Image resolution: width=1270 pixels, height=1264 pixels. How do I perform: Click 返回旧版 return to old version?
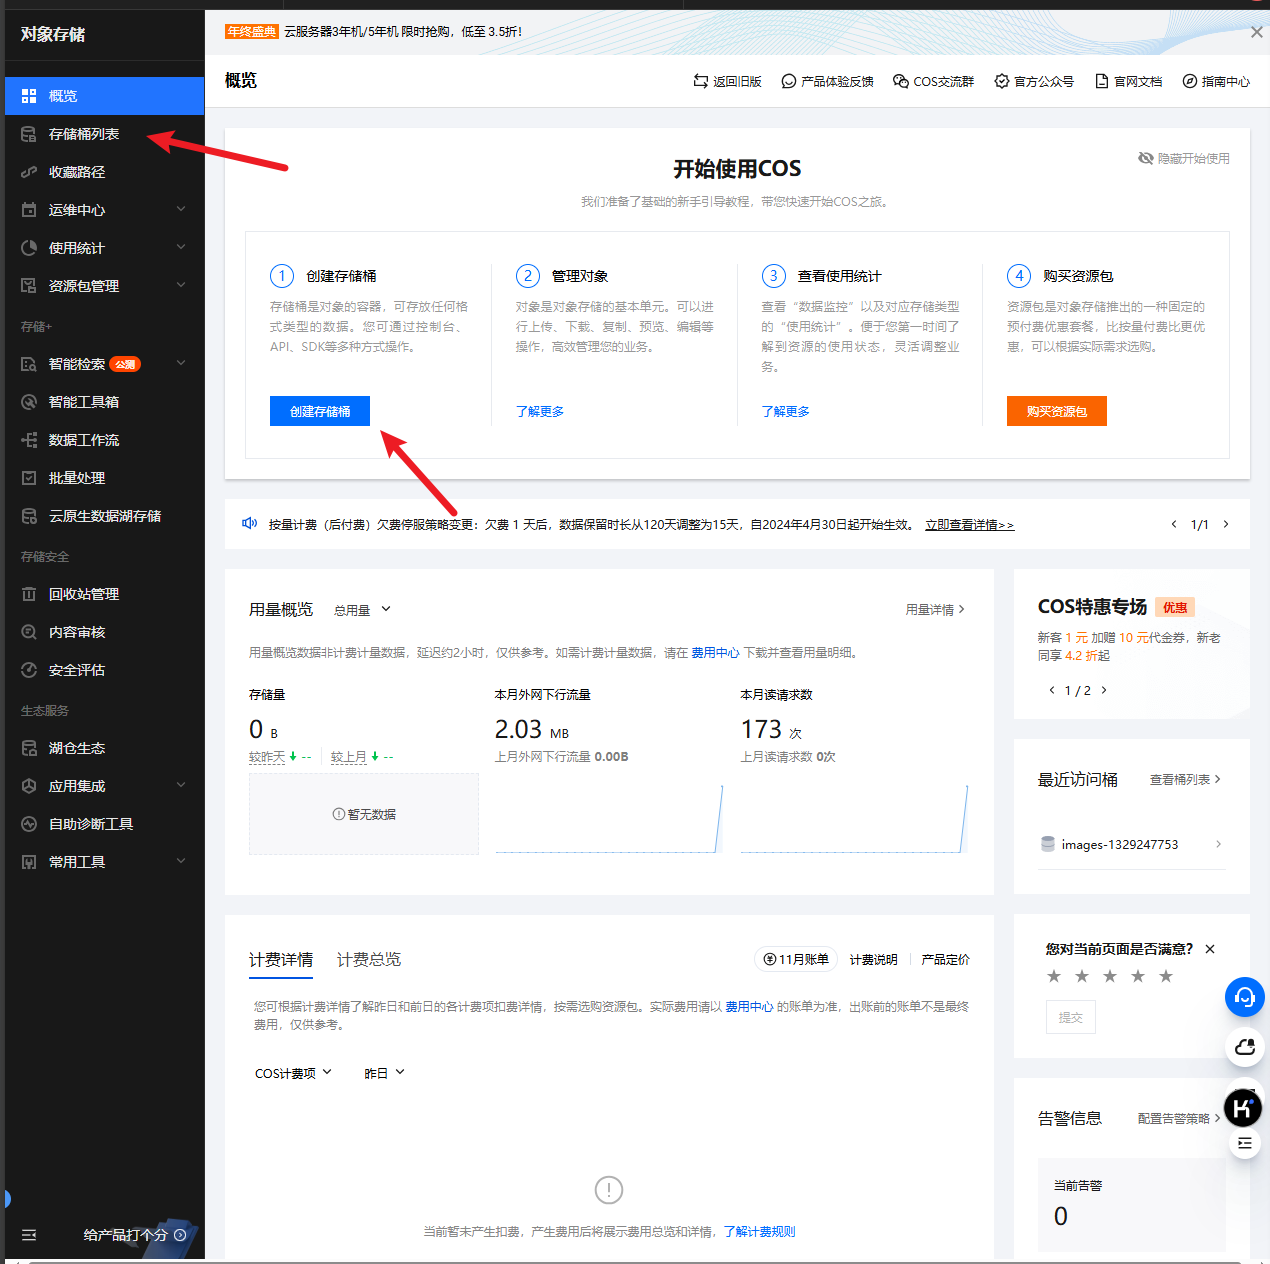[727, 82]
